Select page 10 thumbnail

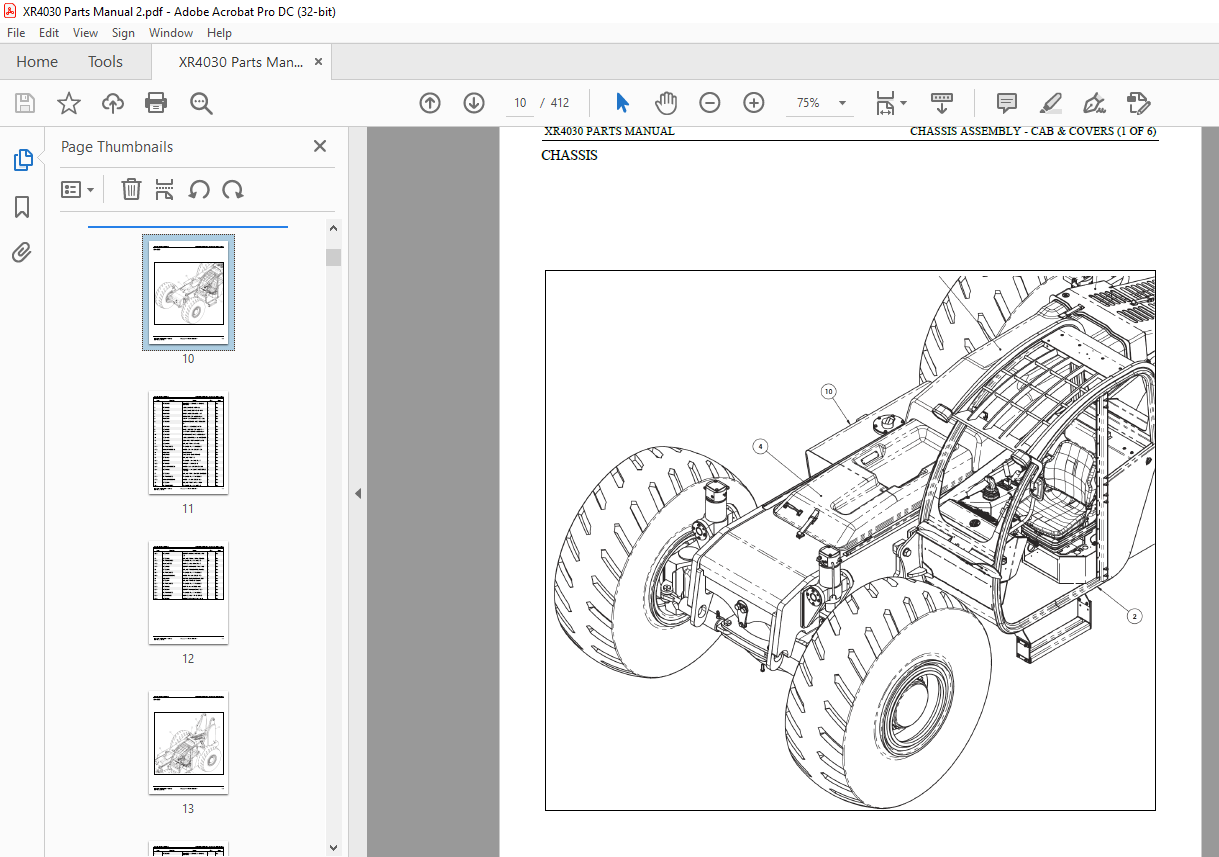[x=188, y=292]
